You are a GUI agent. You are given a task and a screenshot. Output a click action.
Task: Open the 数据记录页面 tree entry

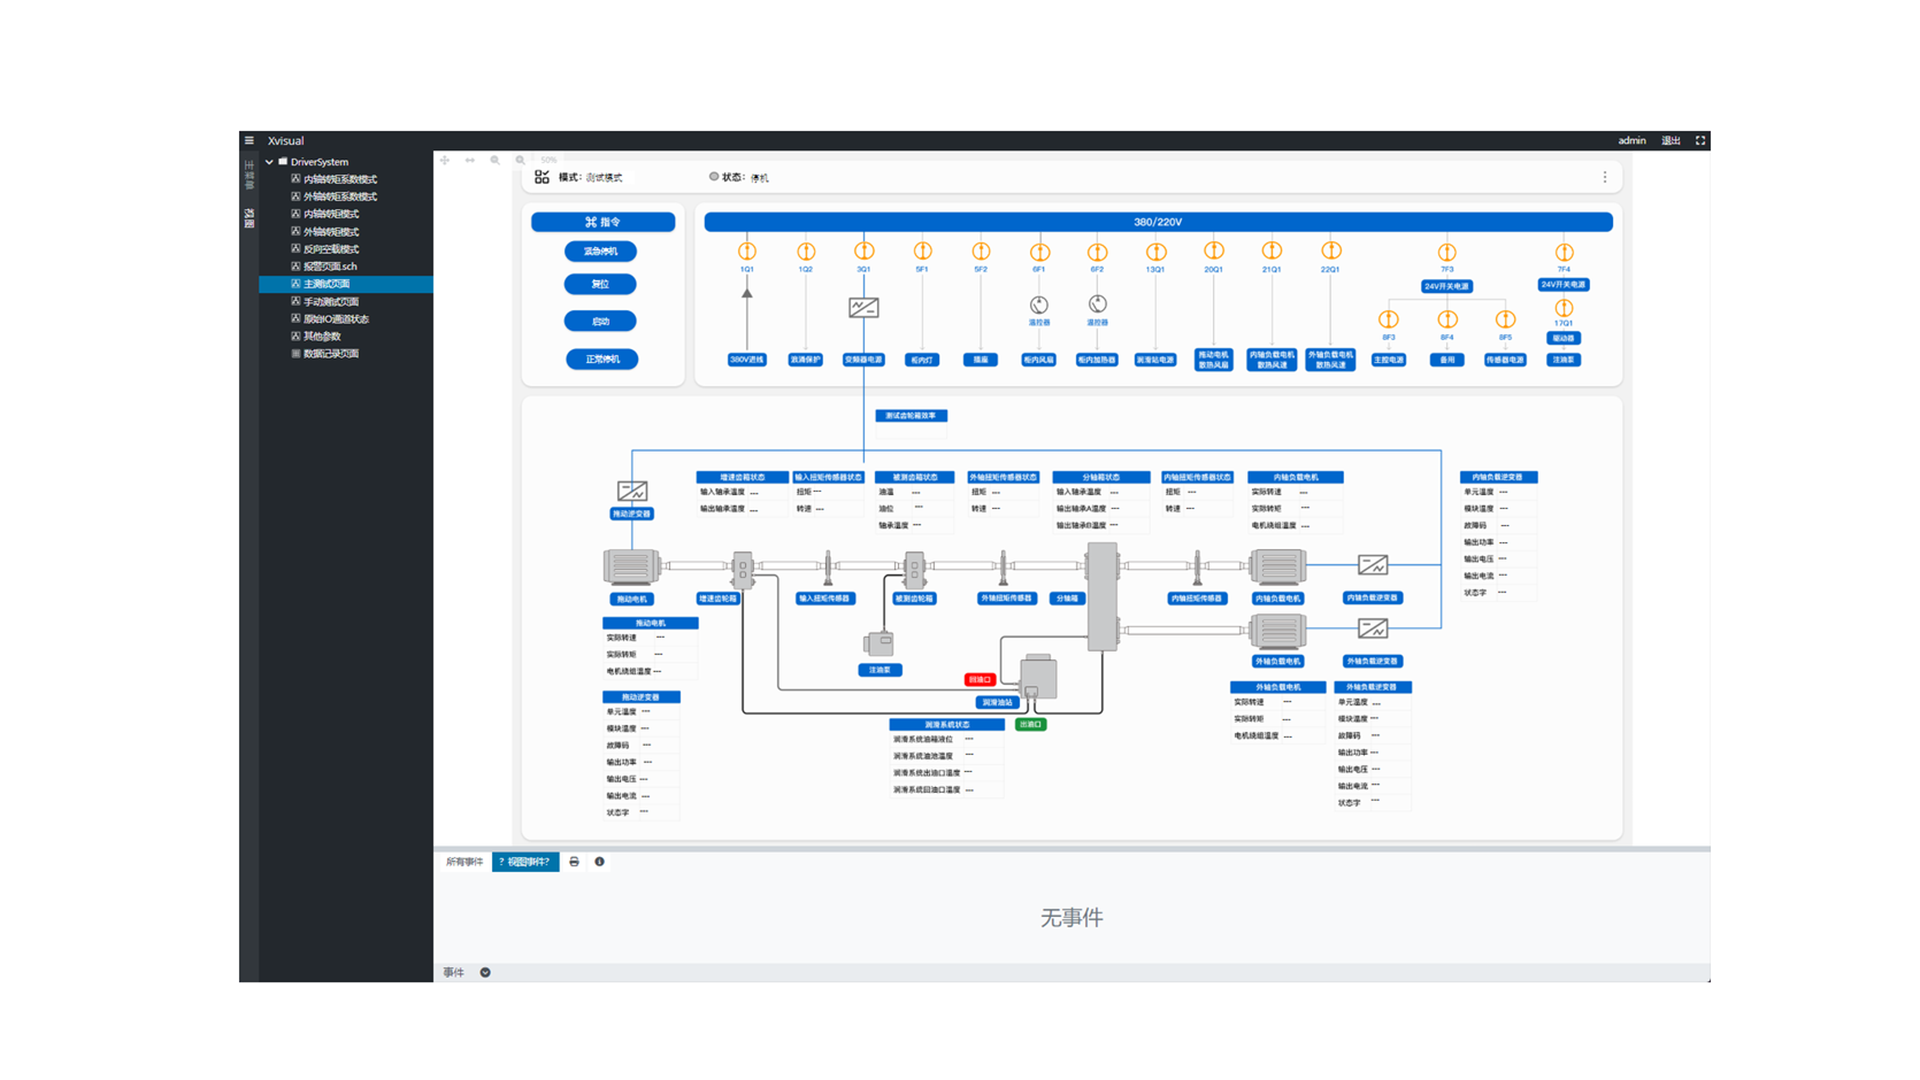pos(330,354)
